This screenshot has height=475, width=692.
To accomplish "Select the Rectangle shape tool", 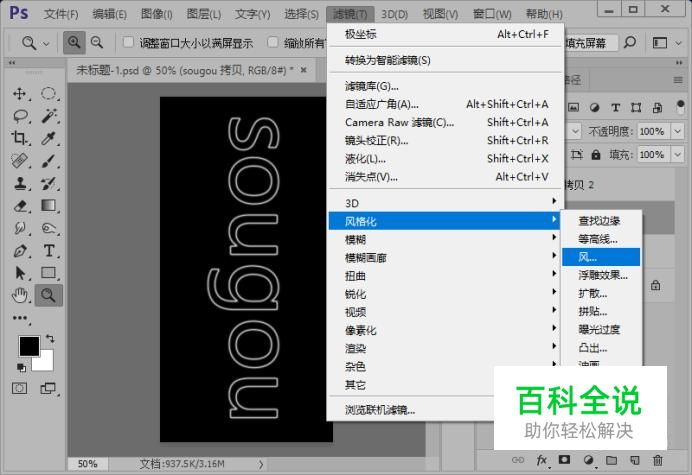I will coord(49,273).
